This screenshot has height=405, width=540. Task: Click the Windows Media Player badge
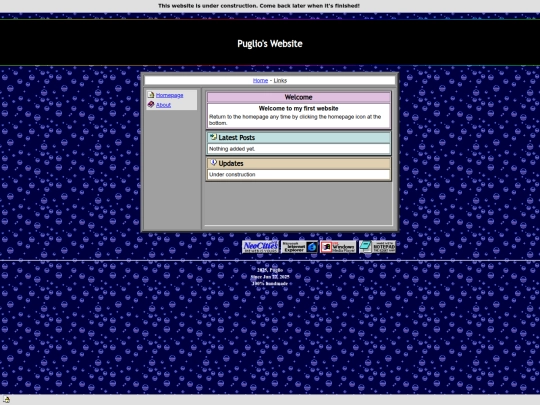[338, 247]
